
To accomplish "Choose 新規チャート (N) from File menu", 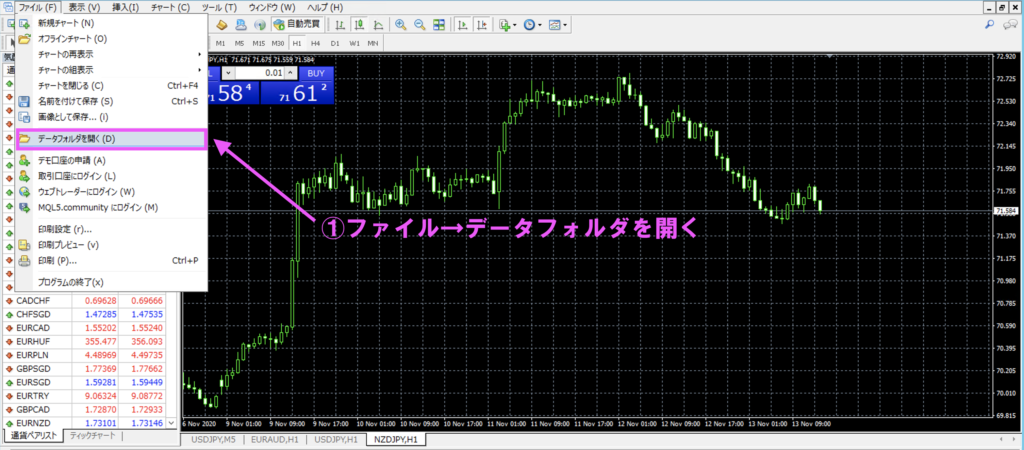I will coord(111,23).
